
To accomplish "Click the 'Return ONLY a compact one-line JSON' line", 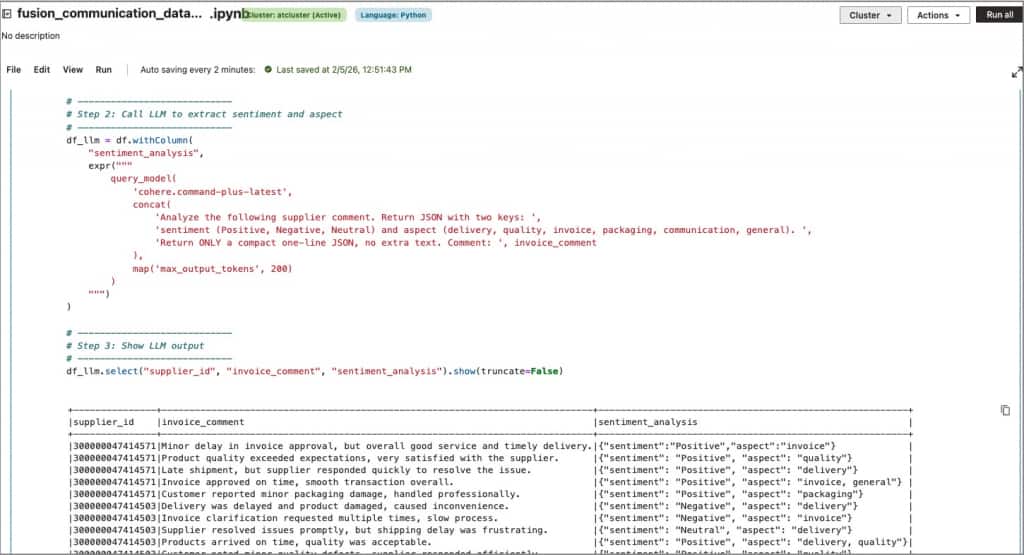I will [x=376, y=242].
